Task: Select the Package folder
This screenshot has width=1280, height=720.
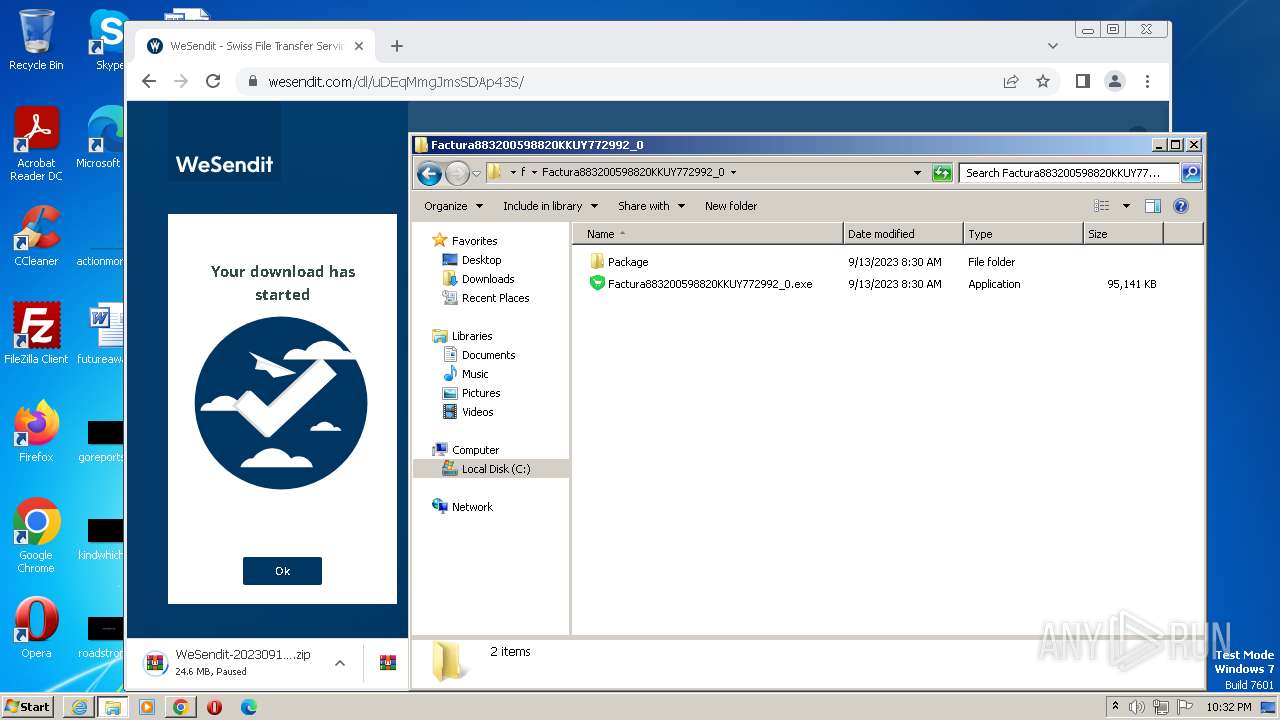Action: (x=620, y=262)
